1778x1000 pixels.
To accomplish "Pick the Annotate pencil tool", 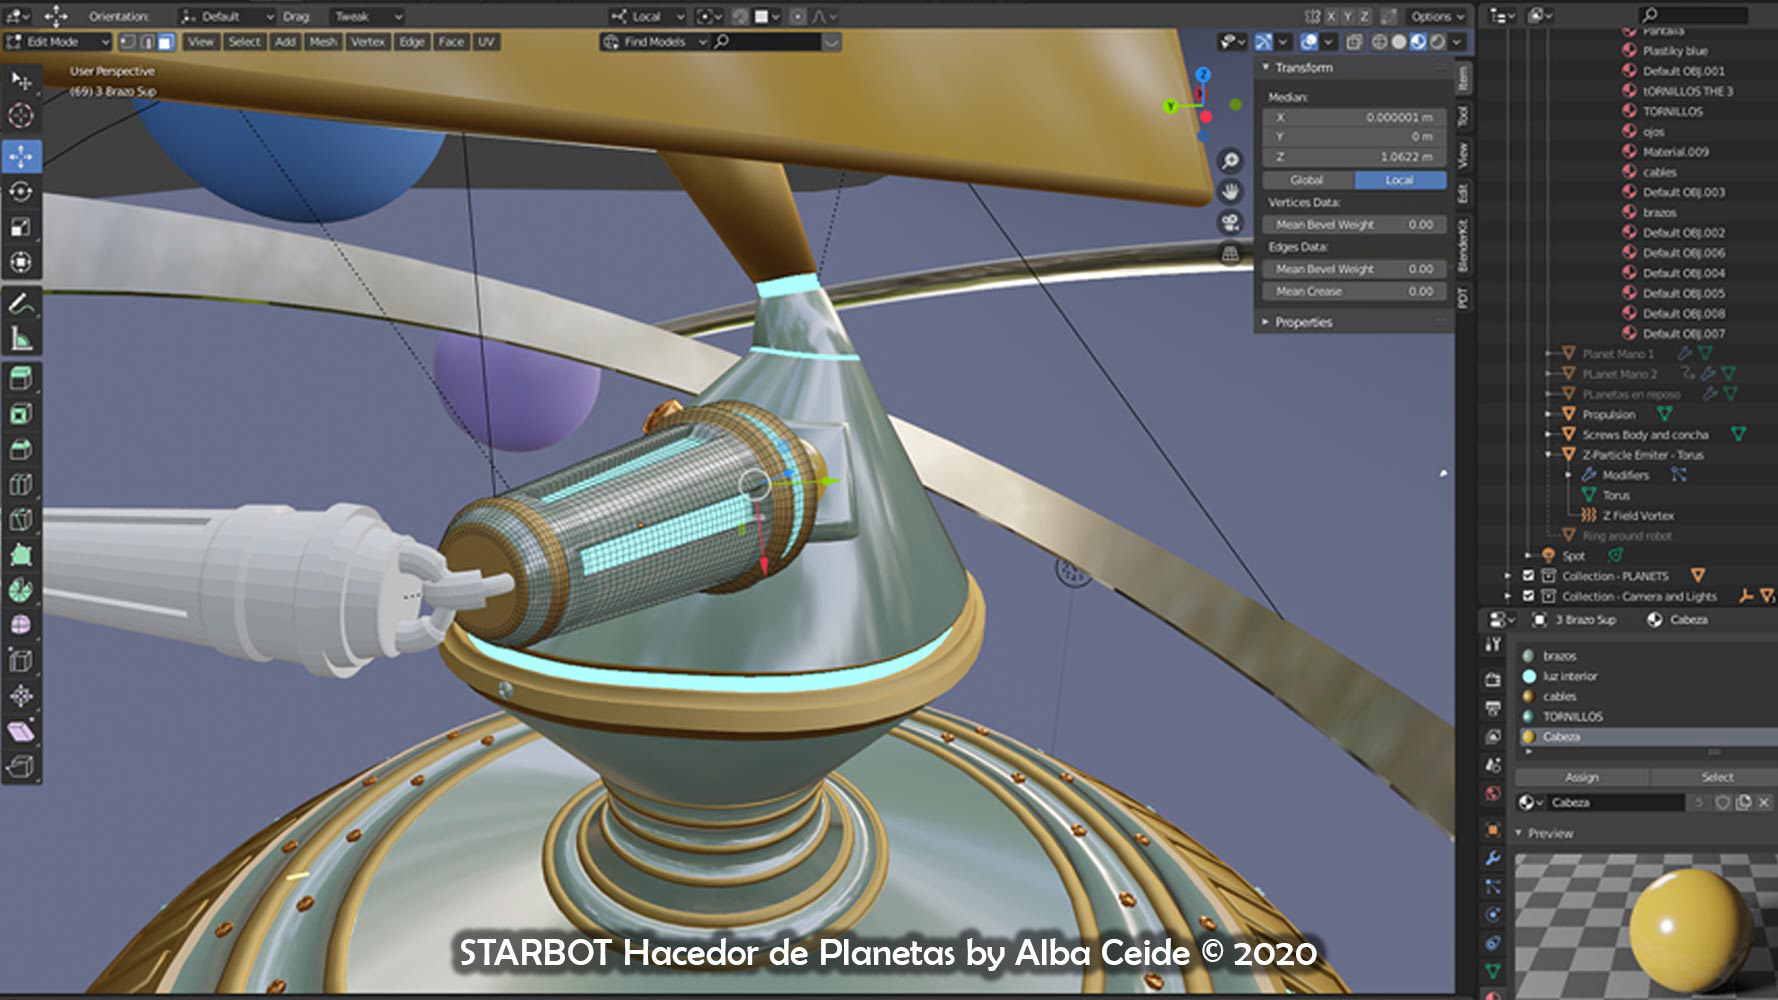I will click(20, 303).
